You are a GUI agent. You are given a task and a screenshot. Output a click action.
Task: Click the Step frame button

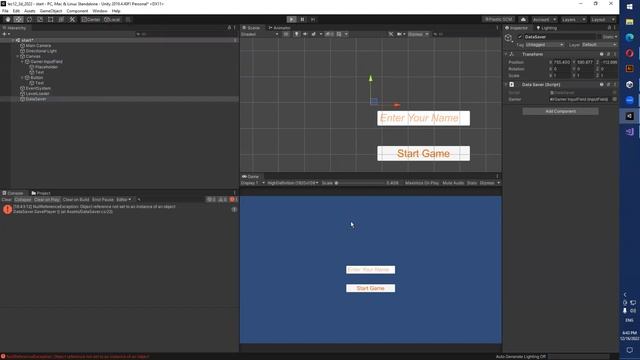(x=313, y=20)
